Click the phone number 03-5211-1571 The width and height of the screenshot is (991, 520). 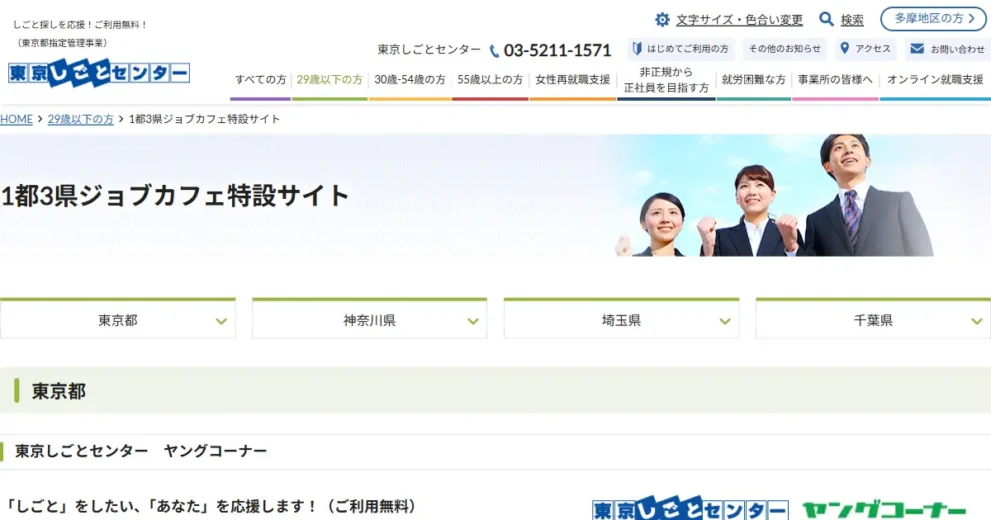click(557, 50)
